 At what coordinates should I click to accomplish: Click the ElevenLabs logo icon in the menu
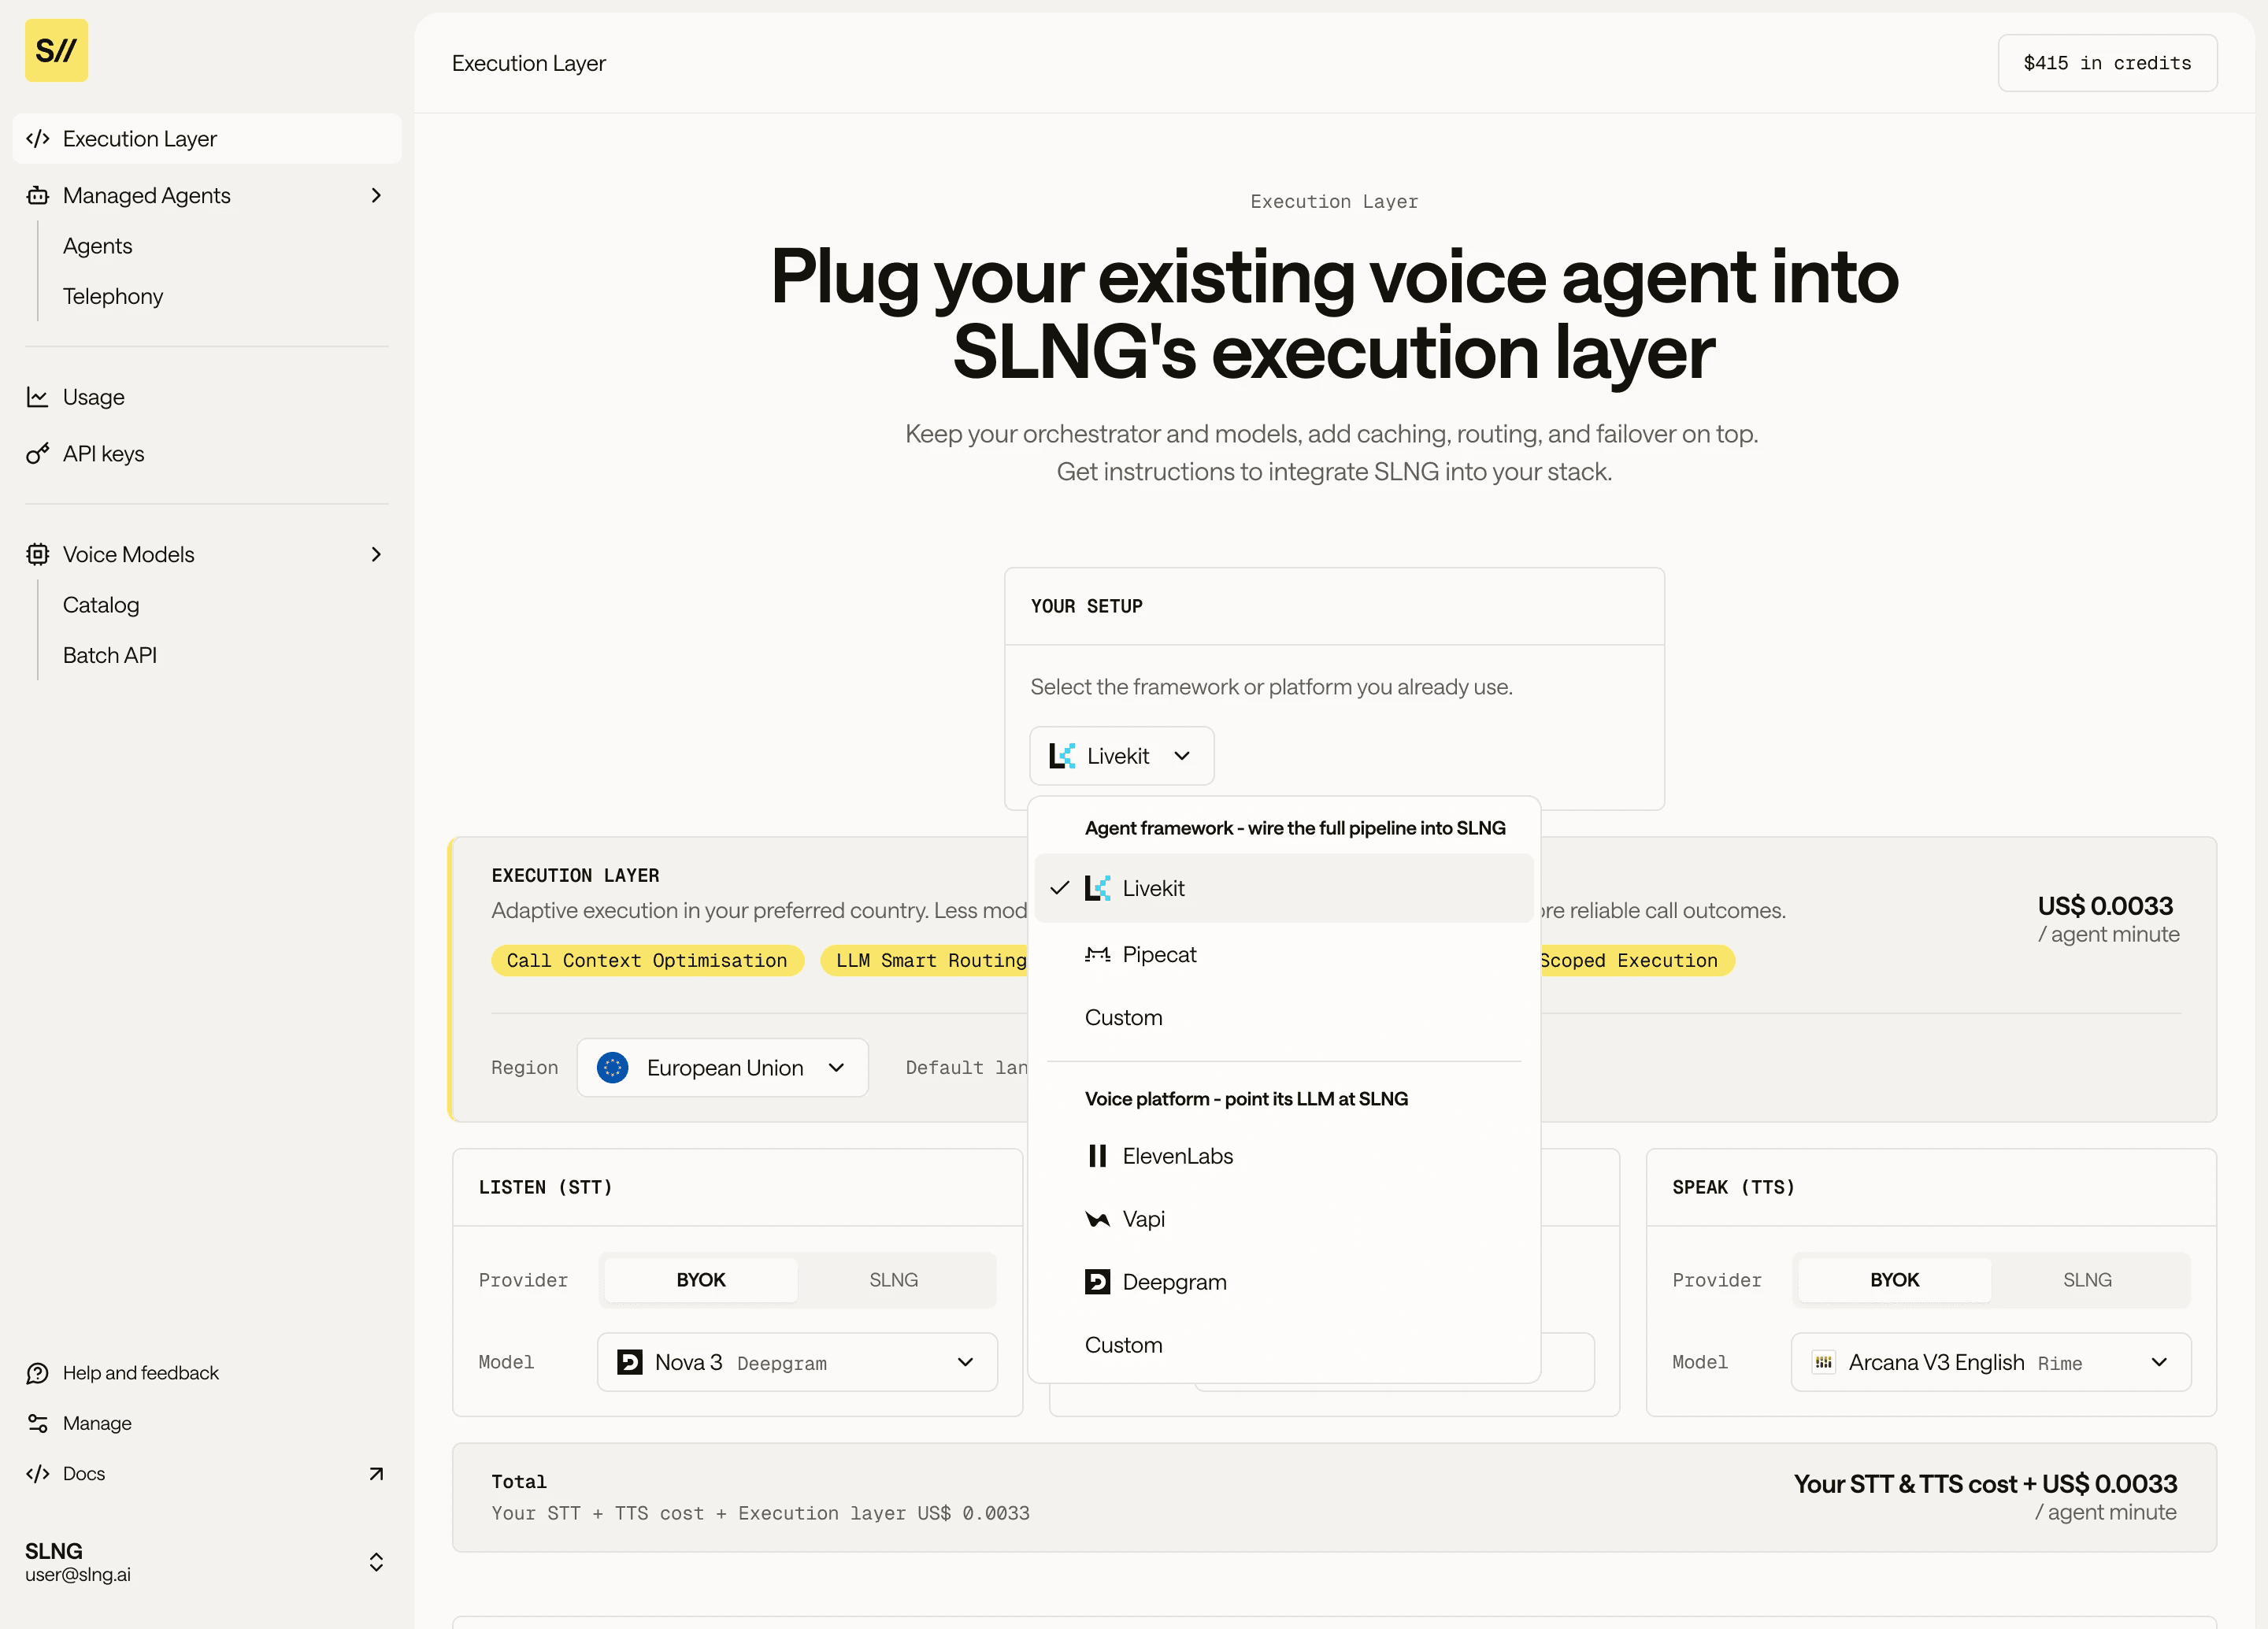point(1097,1156)
